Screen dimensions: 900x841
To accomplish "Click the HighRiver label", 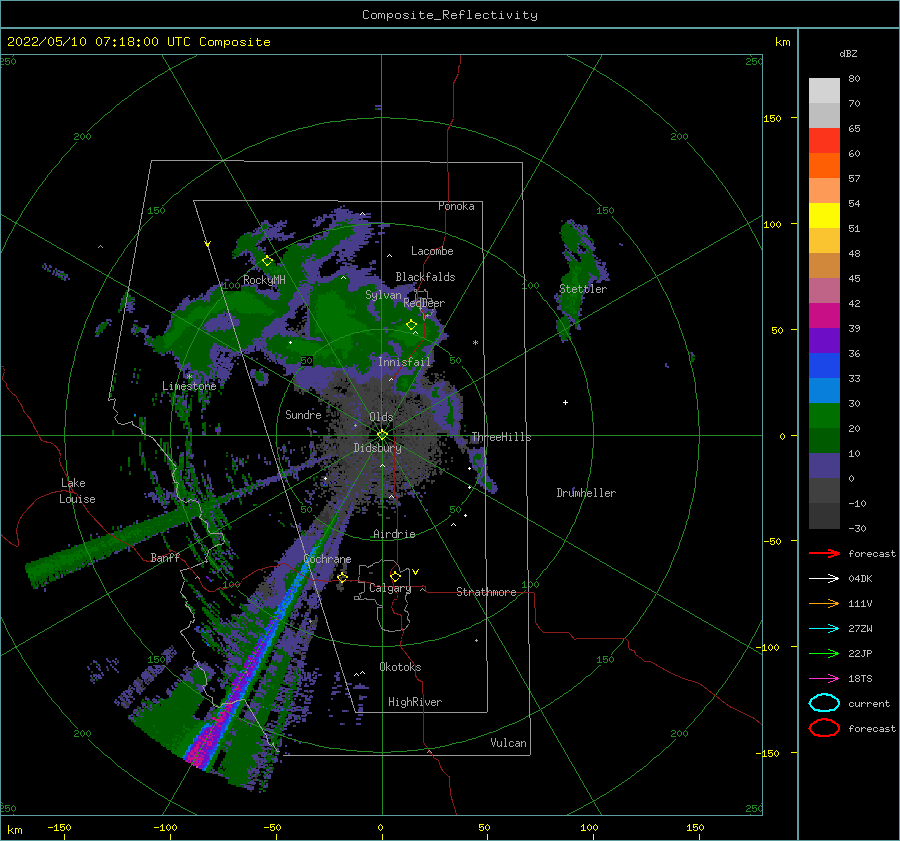I will [415, 702].
